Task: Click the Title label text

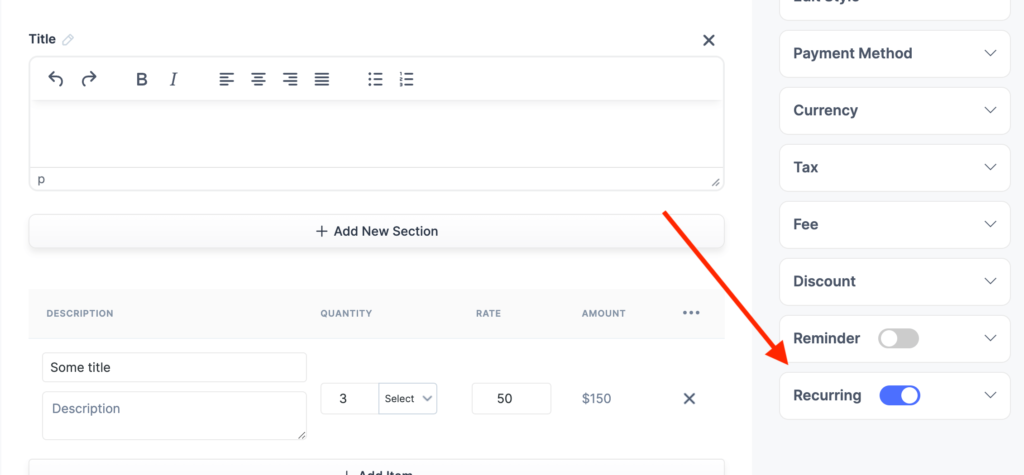Action: point(42,39)
